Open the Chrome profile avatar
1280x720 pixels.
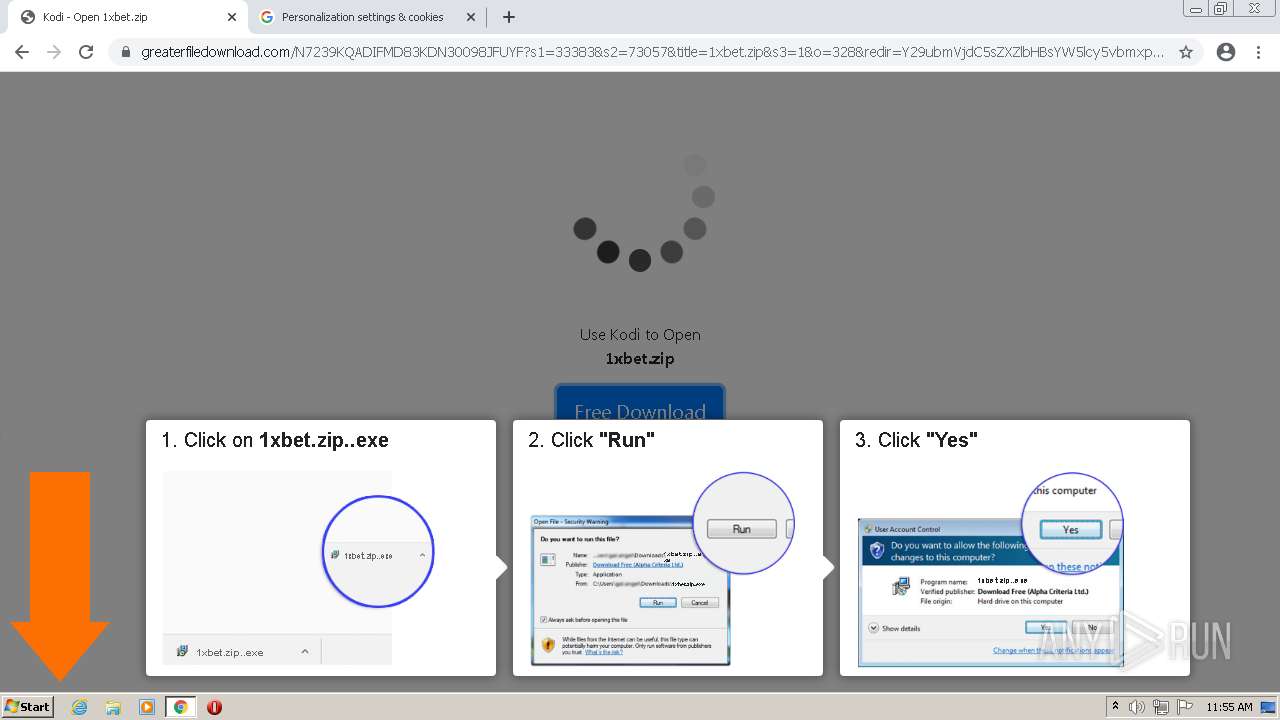(1226, 52)
